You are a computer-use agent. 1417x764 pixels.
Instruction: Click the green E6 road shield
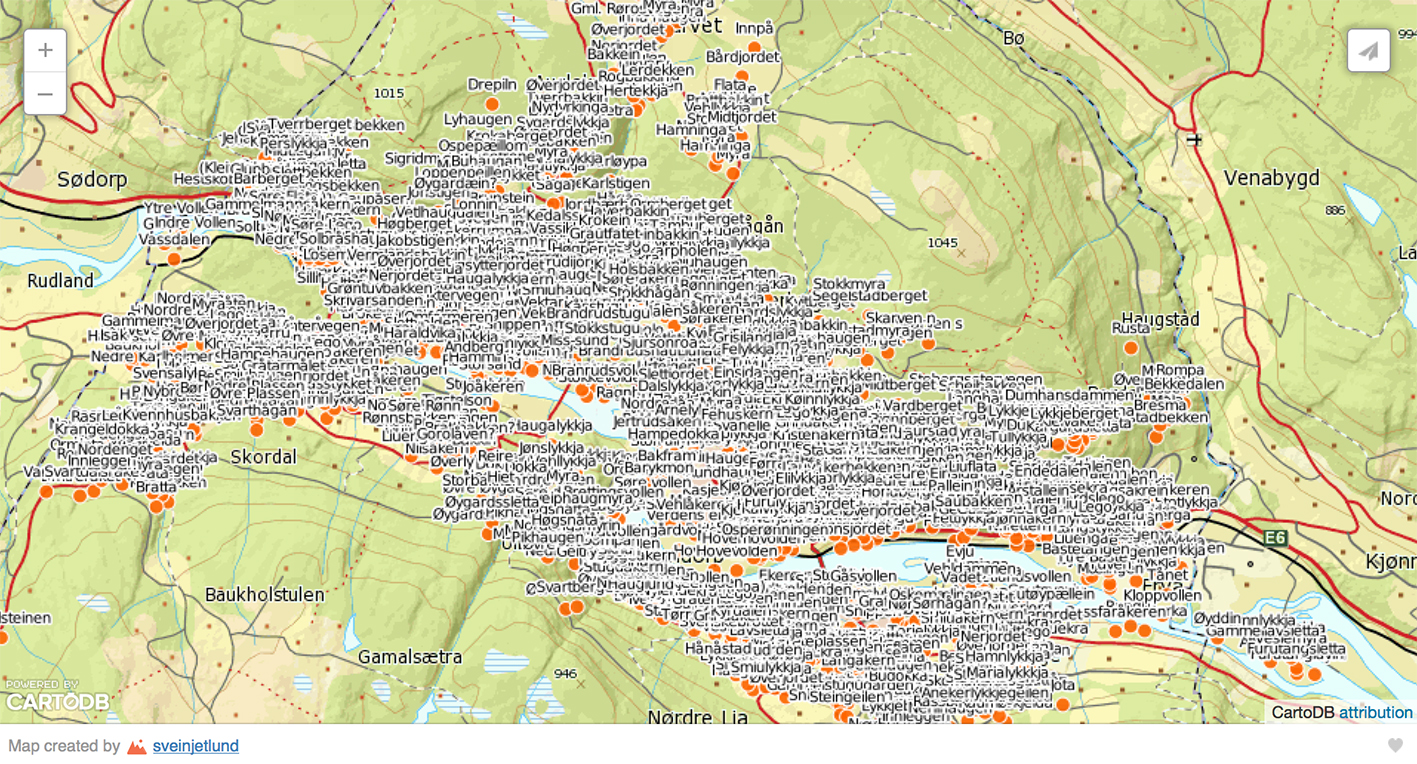[x=1274, y=539]
